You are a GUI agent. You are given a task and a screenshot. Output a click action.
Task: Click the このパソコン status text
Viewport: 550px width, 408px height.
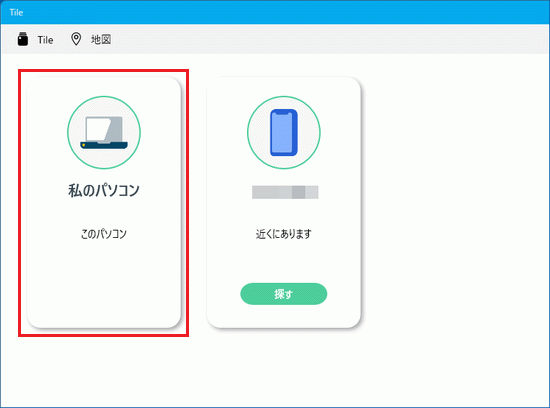(x=104, y=234)
